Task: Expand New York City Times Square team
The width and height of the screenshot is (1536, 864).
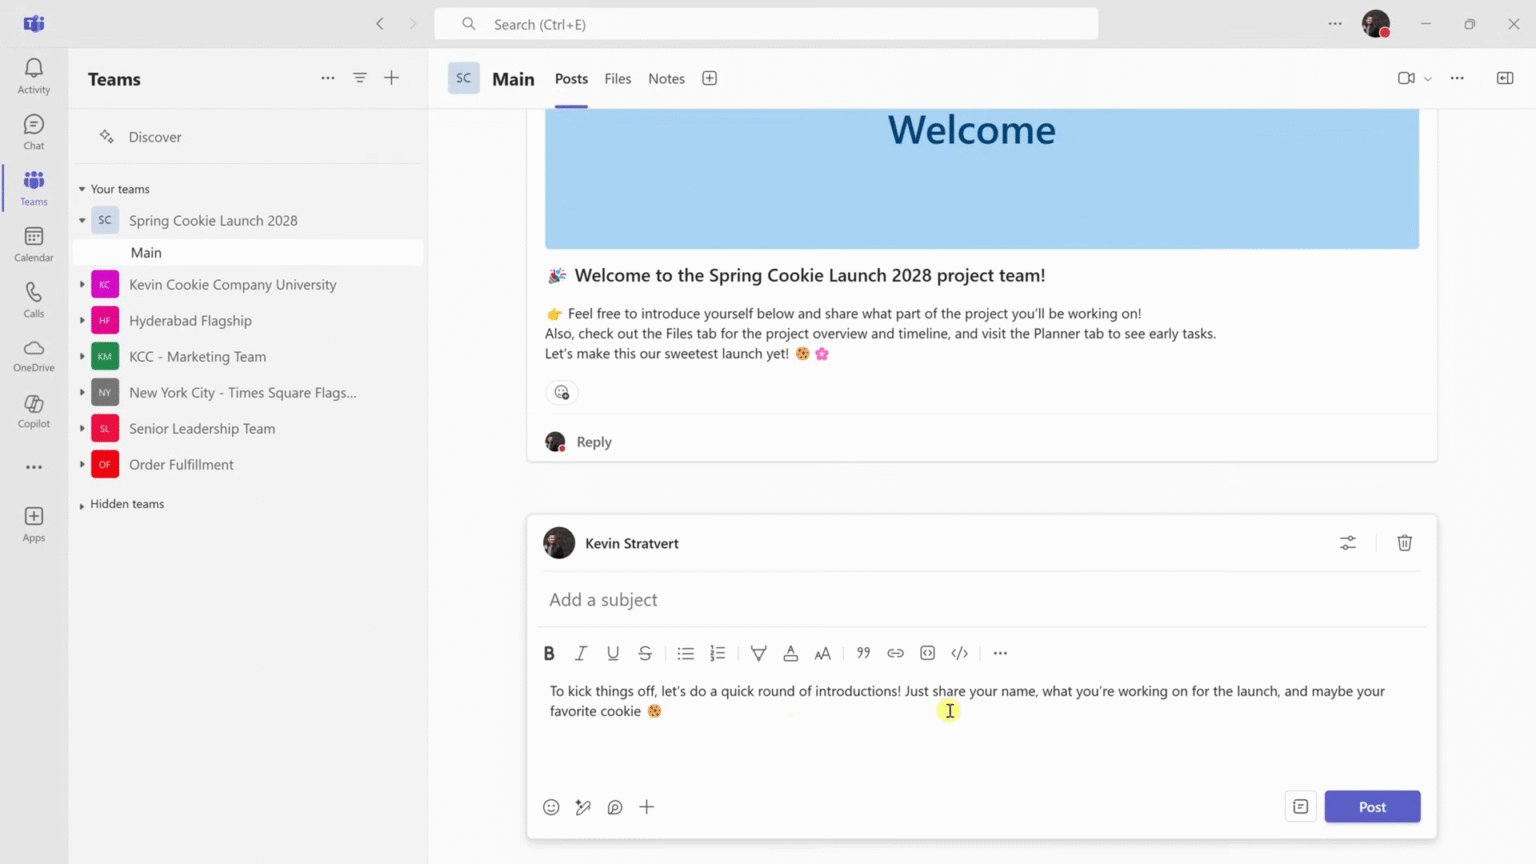Action: pyautogui.click(x=82, y=393)
